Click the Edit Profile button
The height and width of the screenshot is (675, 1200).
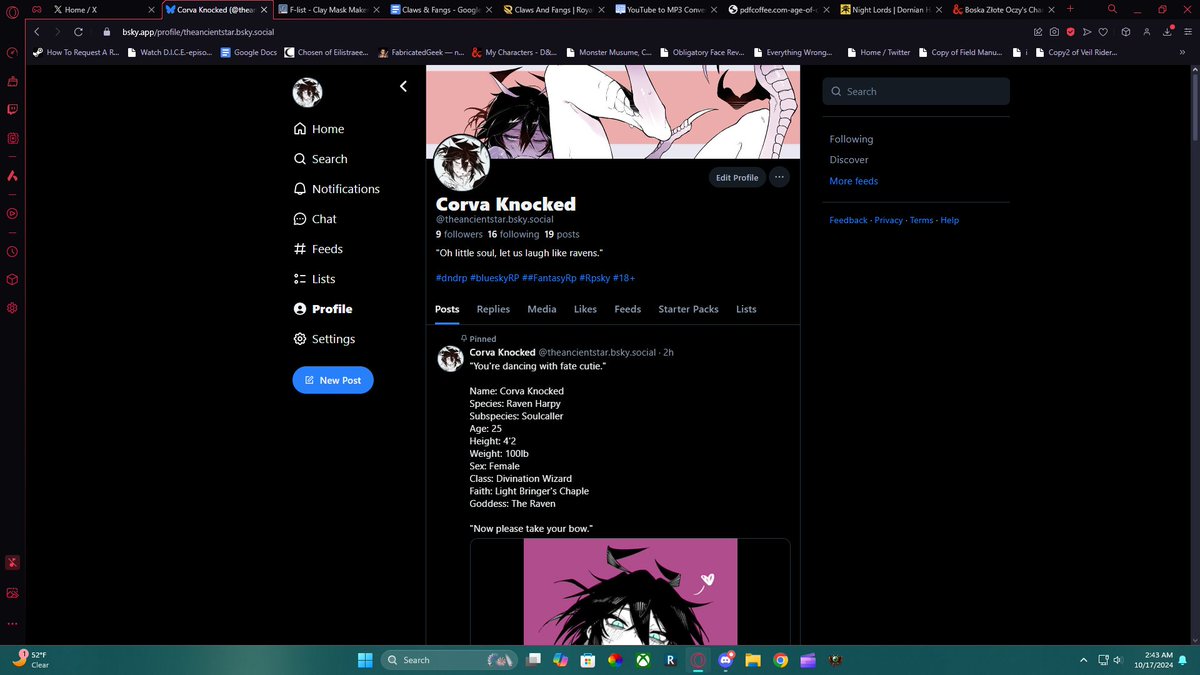coord(738,177)
